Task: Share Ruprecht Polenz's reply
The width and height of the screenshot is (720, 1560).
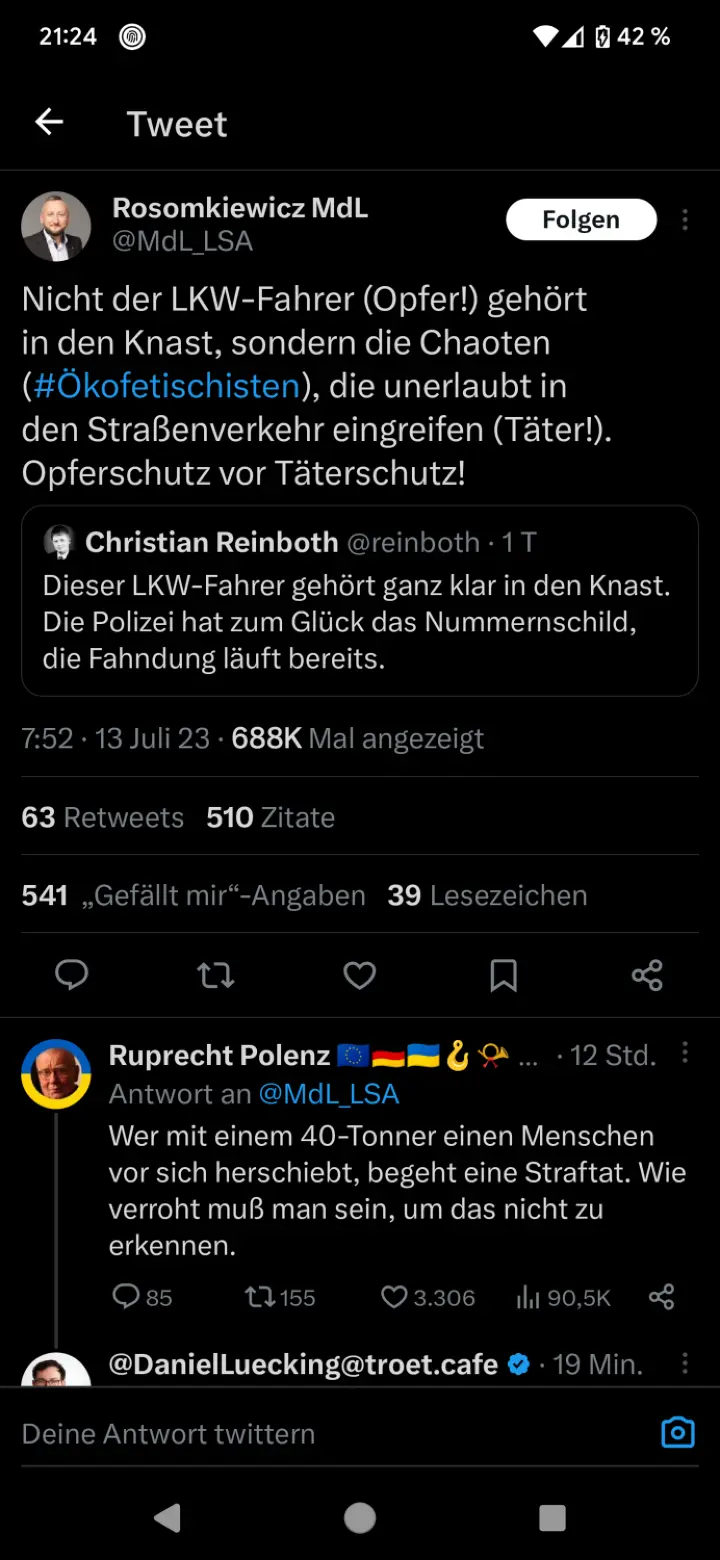Action: (662, 1297)
